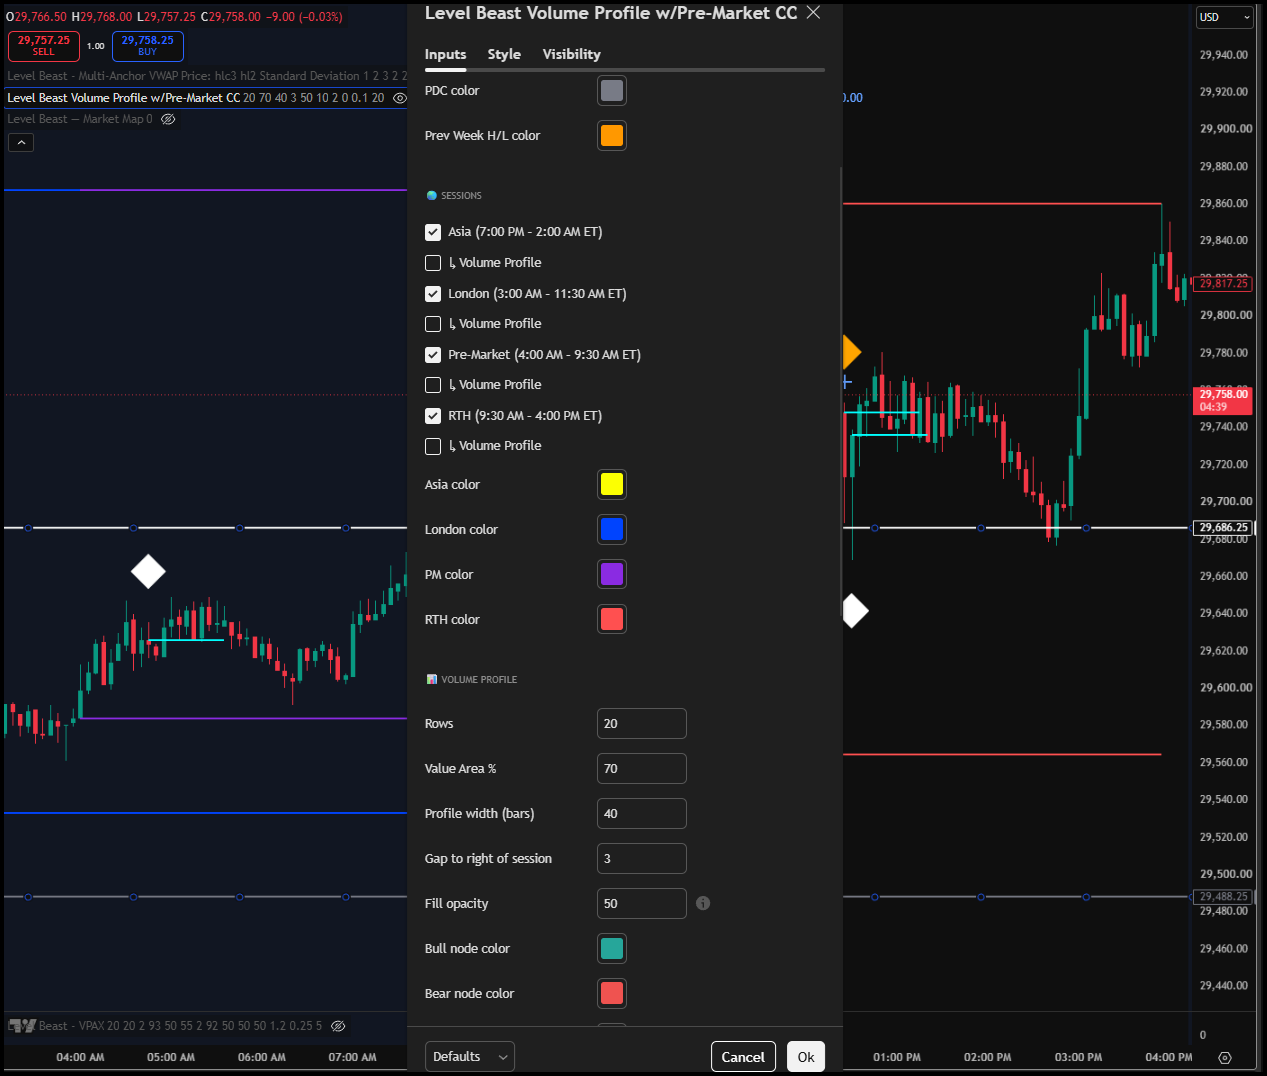Viewport: 1267px width, 1076px height.
Task: Close the Level Beast settings dialog
Action: click(x=813, y=13)
